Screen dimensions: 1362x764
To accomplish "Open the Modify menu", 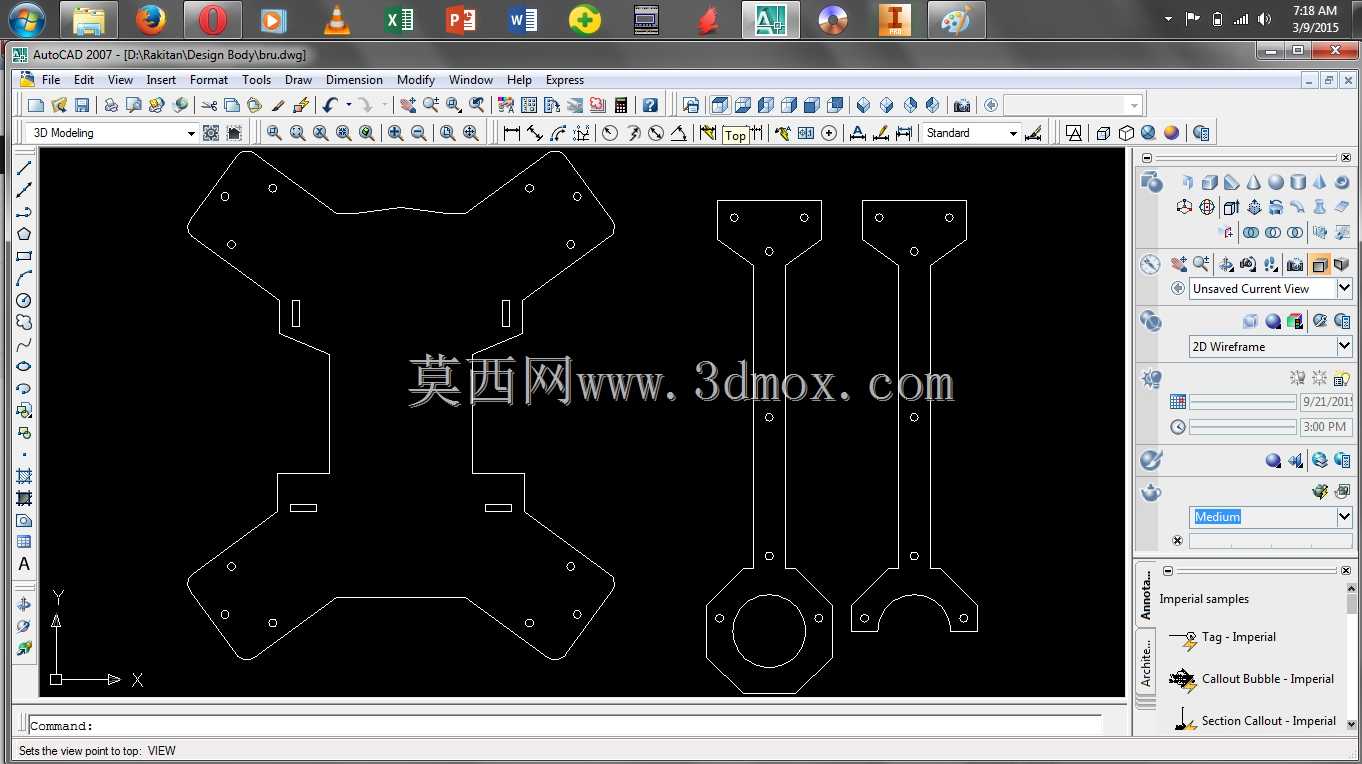I will [416, 80].
